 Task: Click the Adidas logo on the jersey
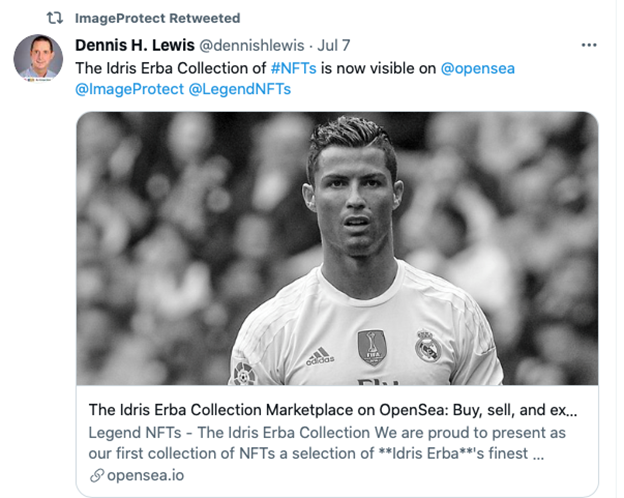click(x=320, y=355)
